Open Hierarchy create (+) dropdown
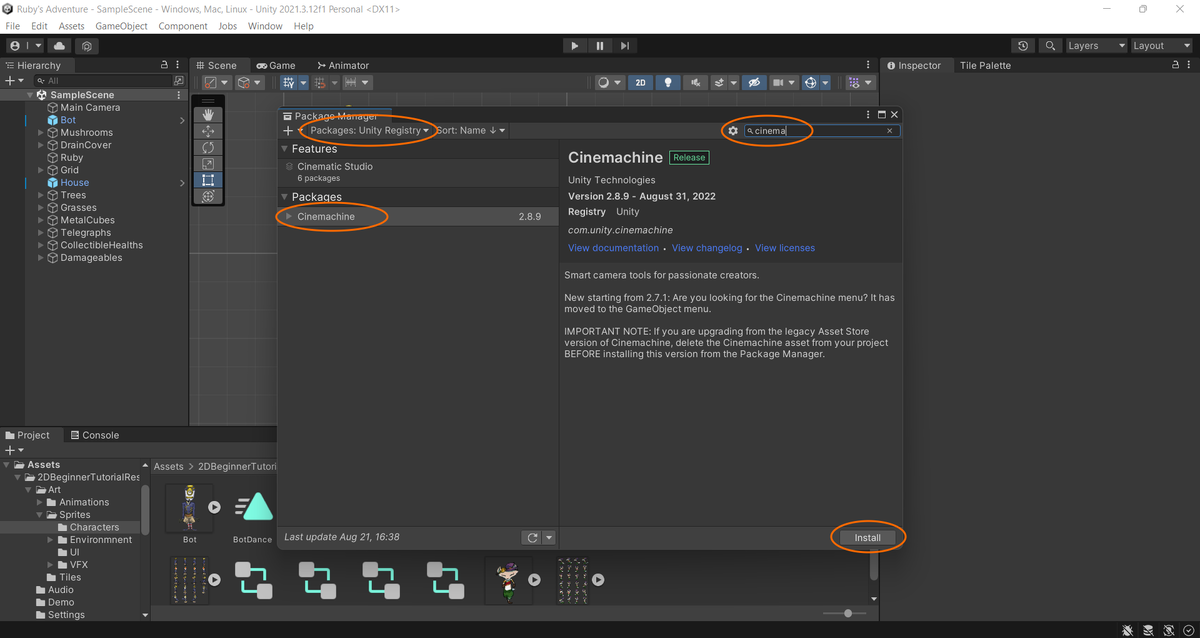Image resolution: width=1200 pixels, height=638 pixels. [x=13, y=81]
